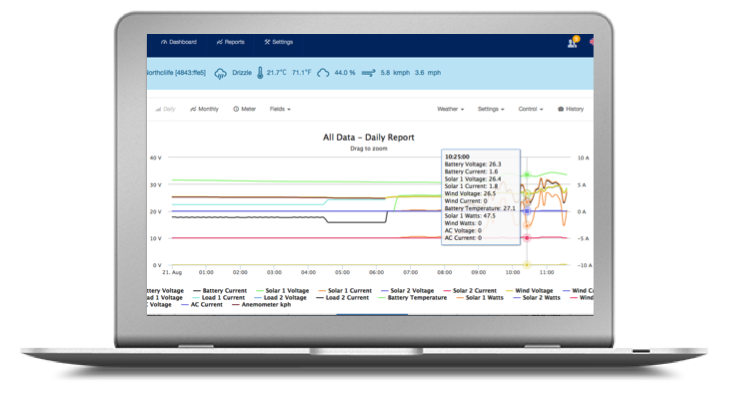733x411 pixels.
Task: Open the Settings dropdown in the toolbar
Action: pos(490,108)
